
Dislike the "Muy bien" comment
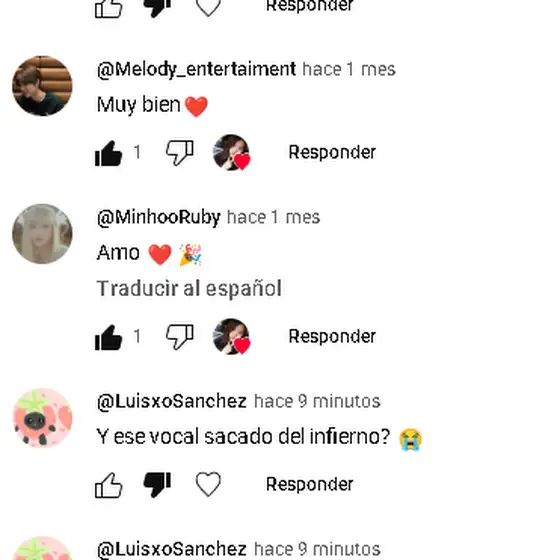pos(180,153)
